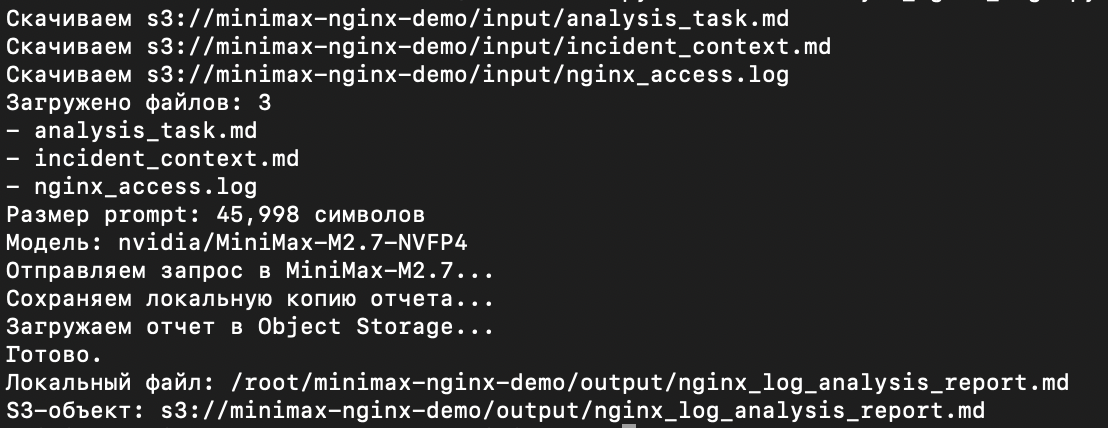Click the 'S3-объект:' label
Screen dimensions: 1108x428
tap(76, 410)
